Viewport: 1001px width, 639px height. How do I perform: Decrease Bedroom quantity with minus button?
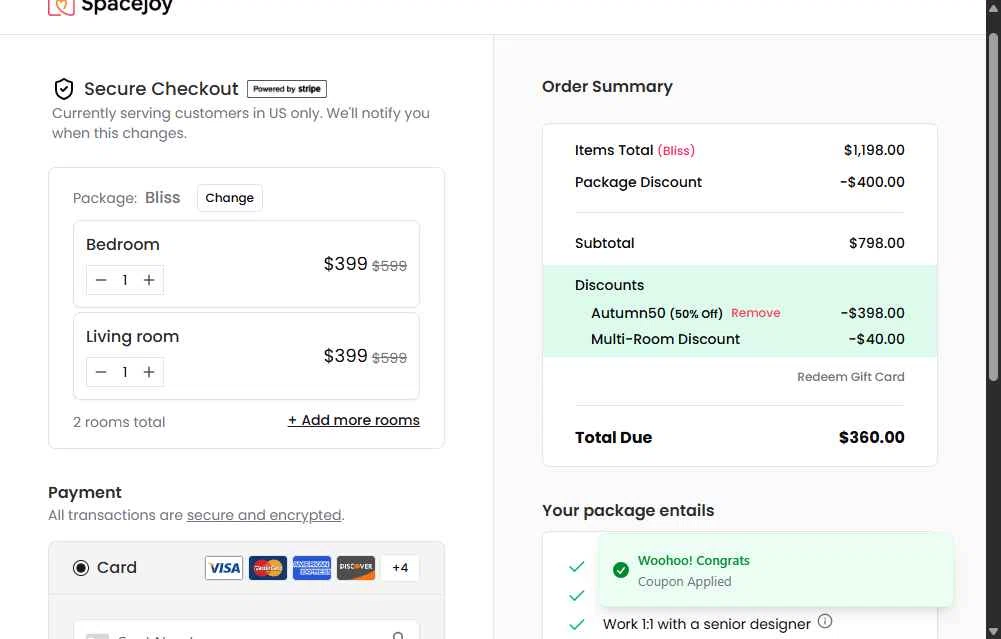tap(101, 280)
